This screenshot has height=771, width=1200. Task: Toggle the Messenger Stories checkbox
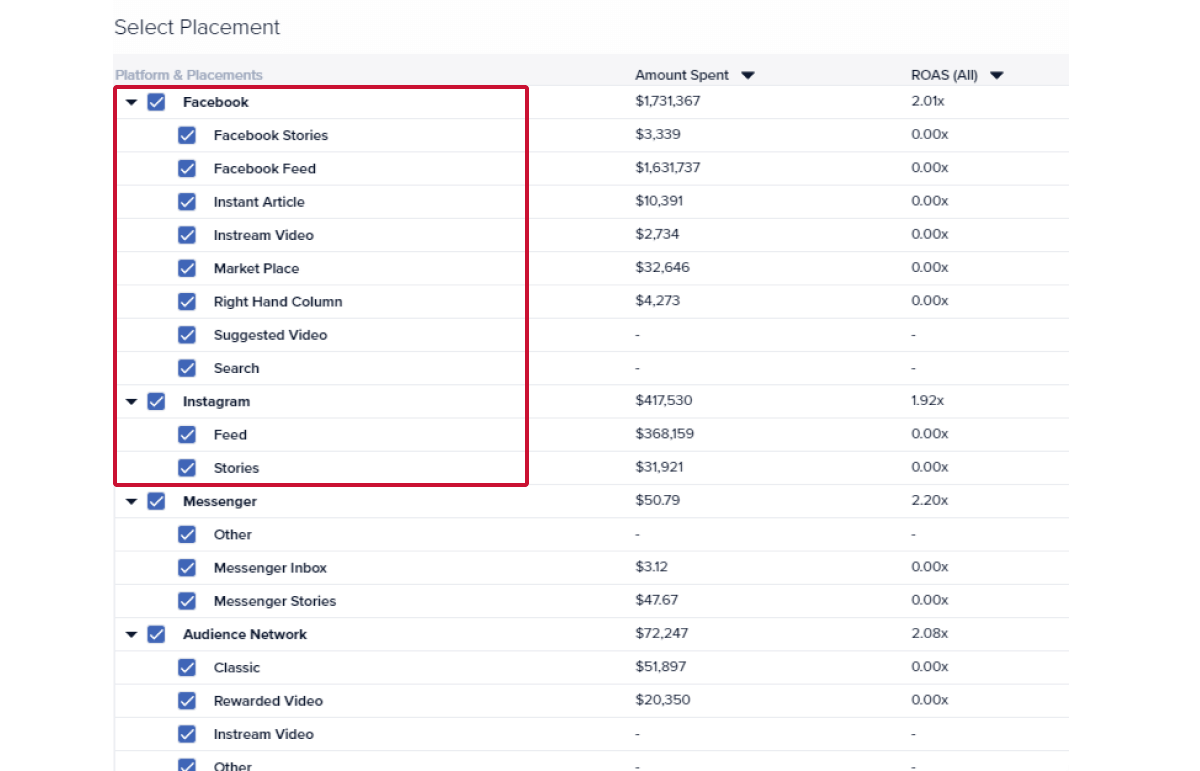pos(187,601)
